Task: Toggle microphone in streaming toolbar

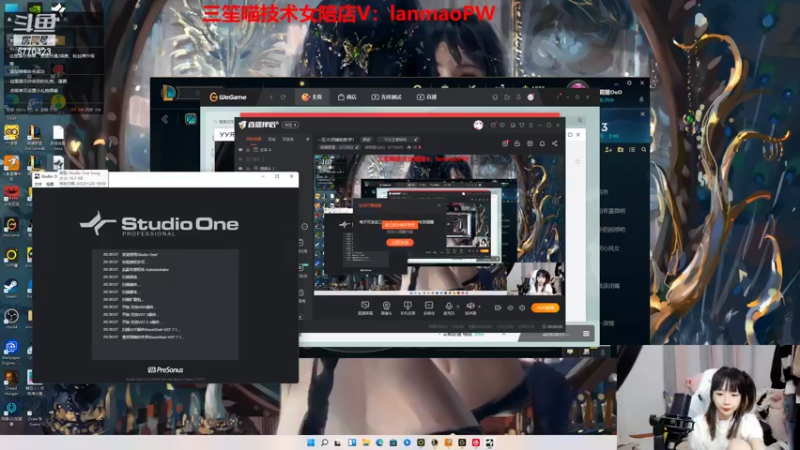Action: click(448, 307)
